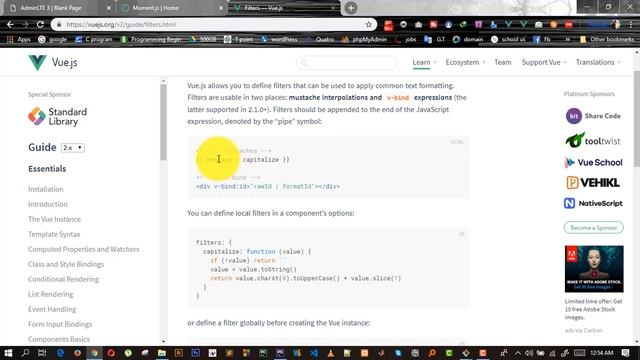The height and width of the screenshot is (360, 640).
Task: Open the google bookmark
Action: tap(52, 39)
